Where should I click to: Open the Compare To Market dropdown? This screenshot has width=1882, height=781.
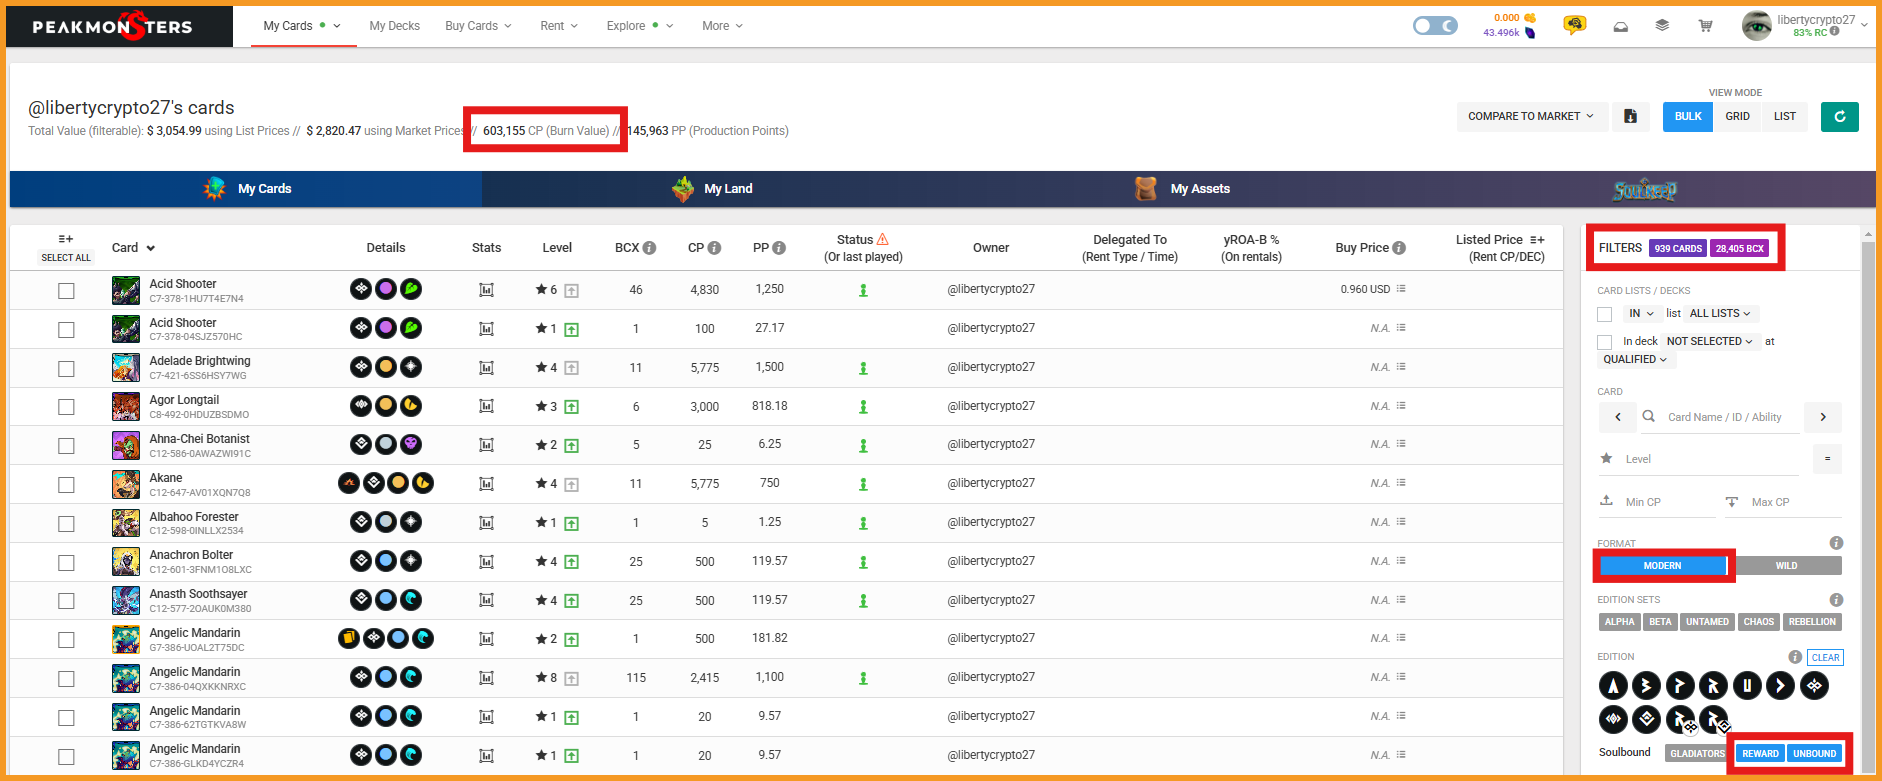coord(1530,116)
